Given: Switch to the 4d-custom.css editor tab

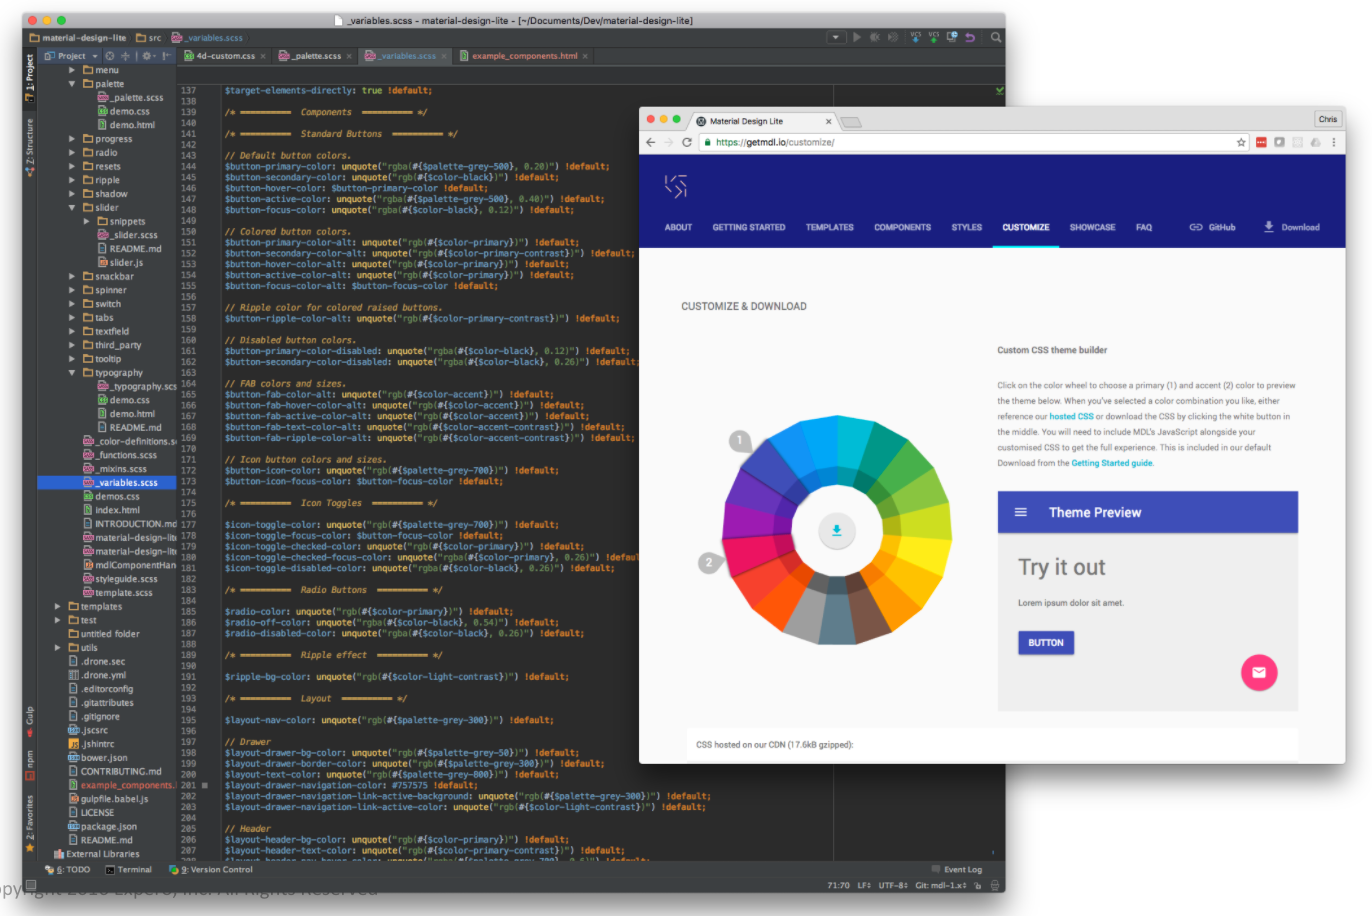Looking at the screenshot, I should click(225, 56).
